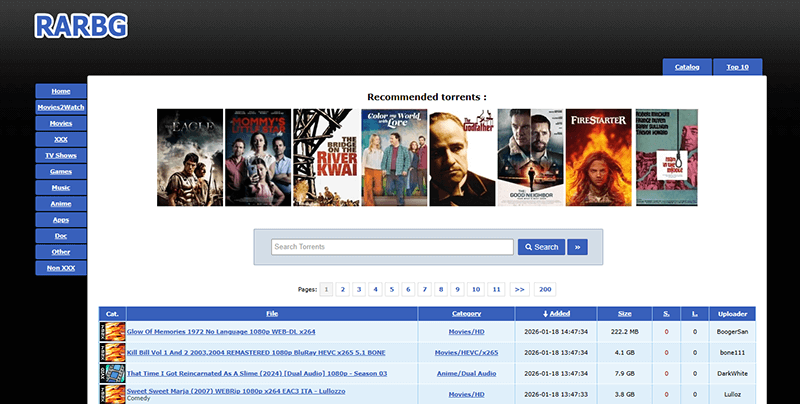800x404 pixels.
Task: Open The Good Neighbor poster
Action: 531,157
